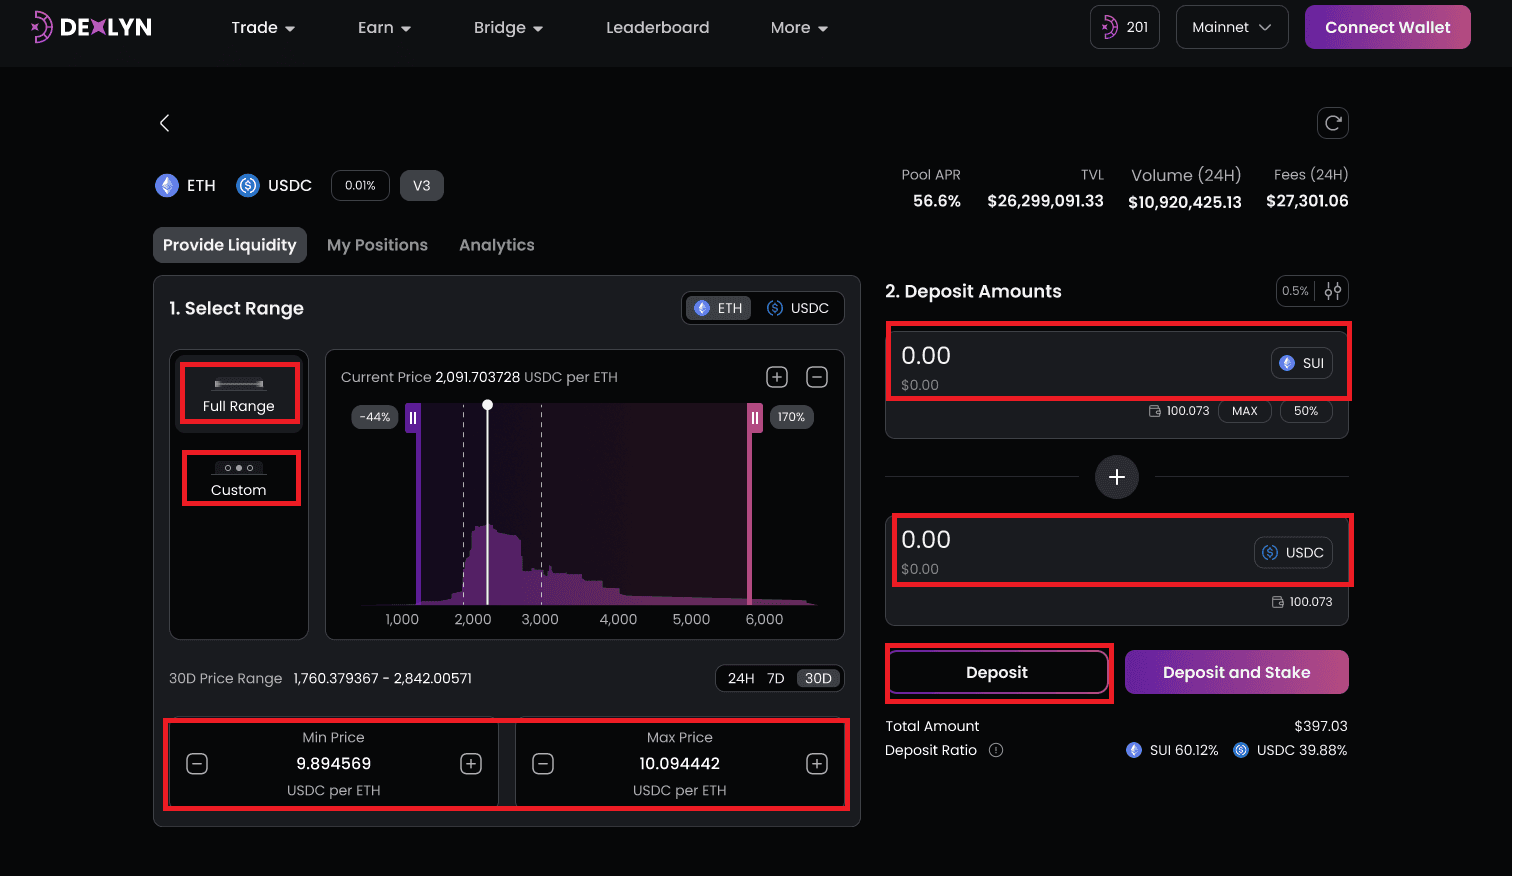Viewport: 1518px width, 876px height.
Task: Increase Min Price with plus icon
Action: point(471,764)
